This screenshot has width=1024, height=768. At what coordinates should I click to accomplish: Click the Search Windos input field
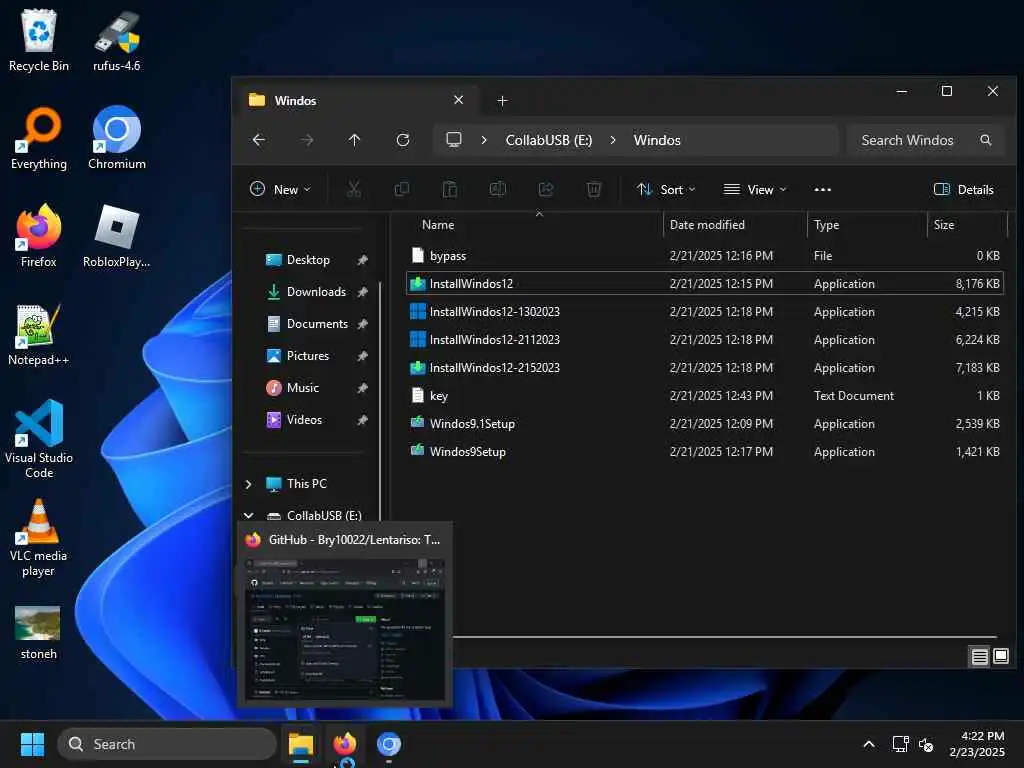coord(925,140)
